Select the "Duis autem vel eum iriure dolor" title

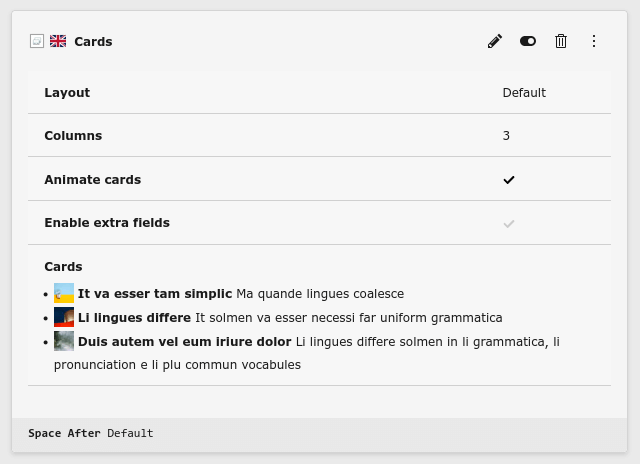click(184, 342)
